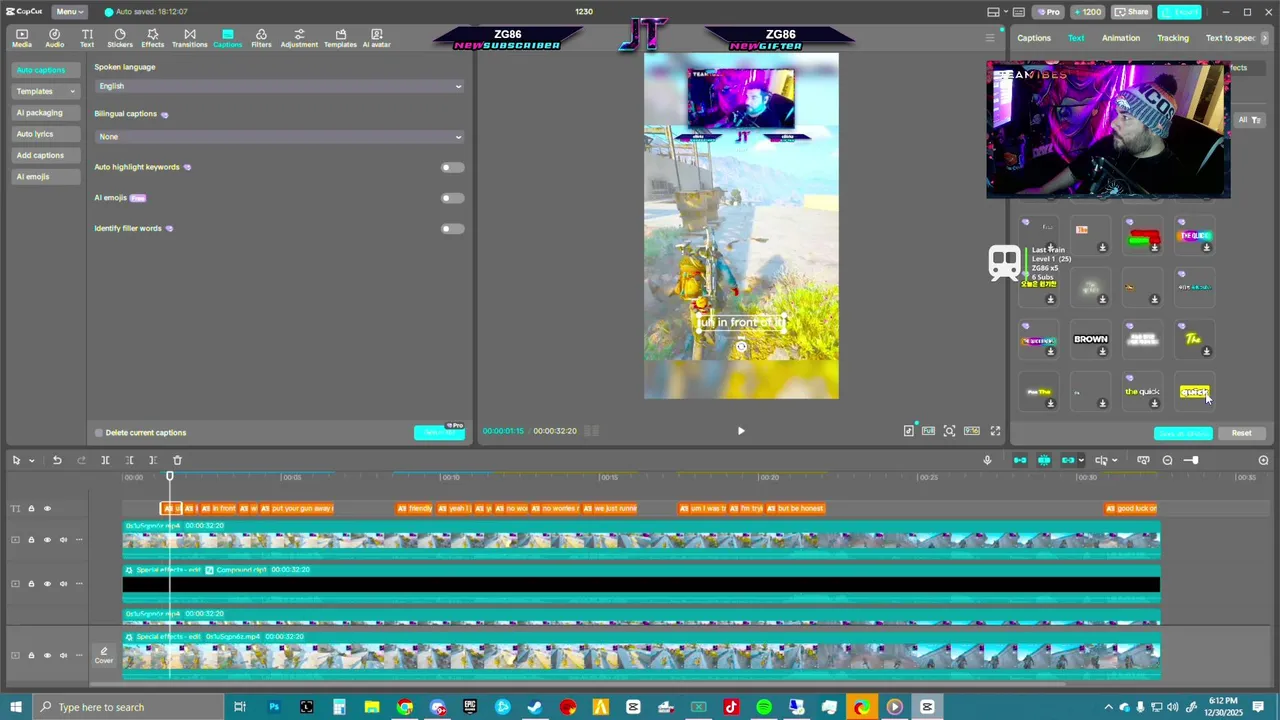1280x720 pixels.
Task: Expand the Templates sidebar dropdown
Action: tap(45, 91)
